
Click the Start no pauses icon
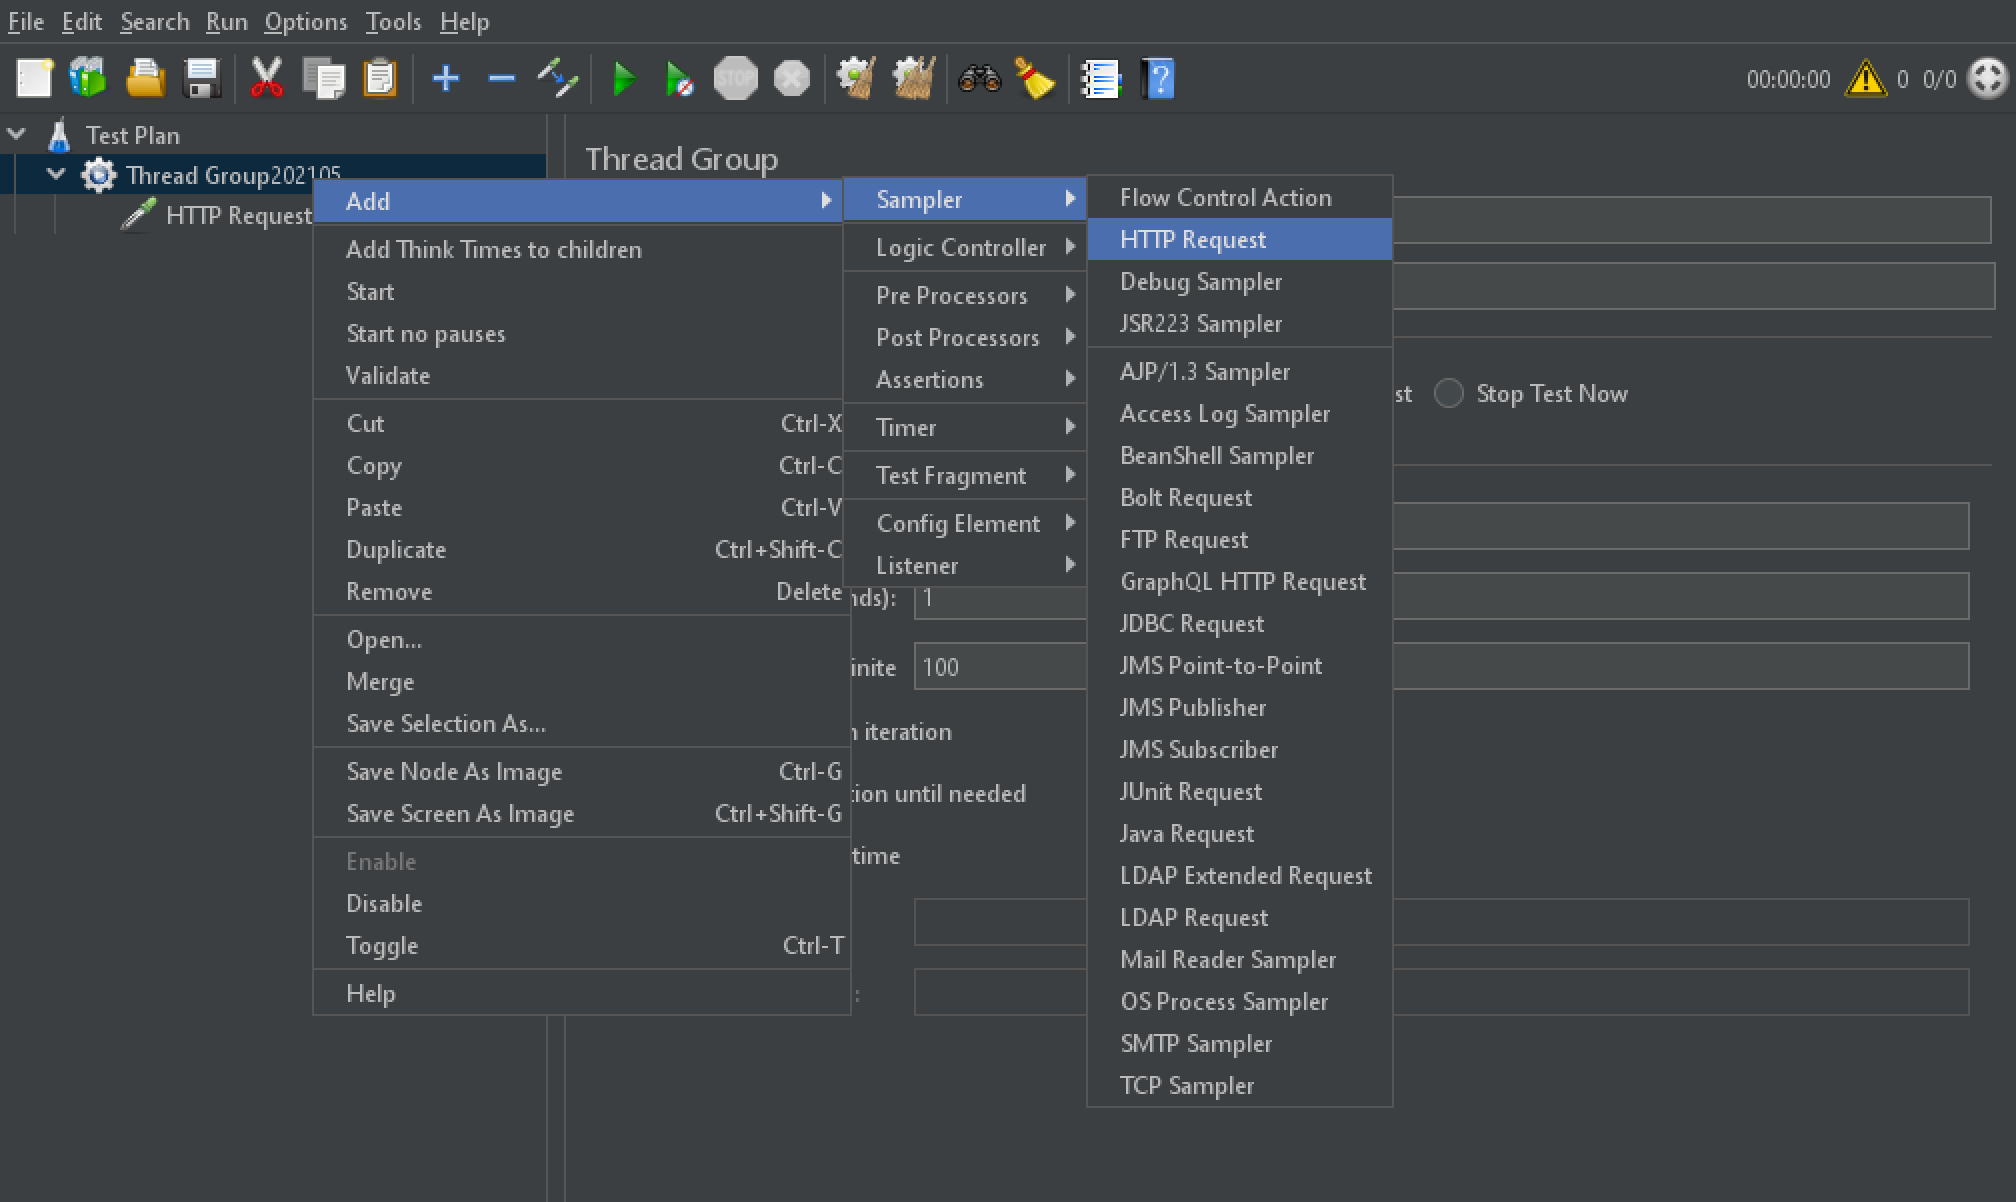(x=679, y=78)
